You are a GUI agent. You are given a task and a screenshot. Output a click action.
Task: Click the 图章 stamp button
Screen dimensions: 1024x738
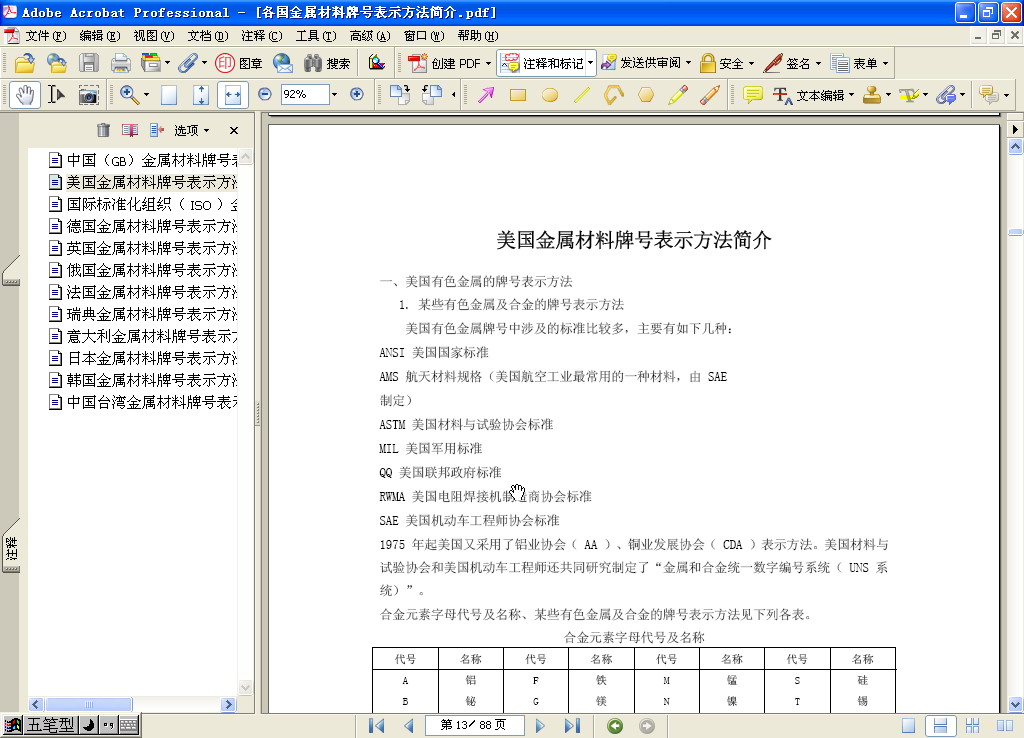click(x=239, y=63)
